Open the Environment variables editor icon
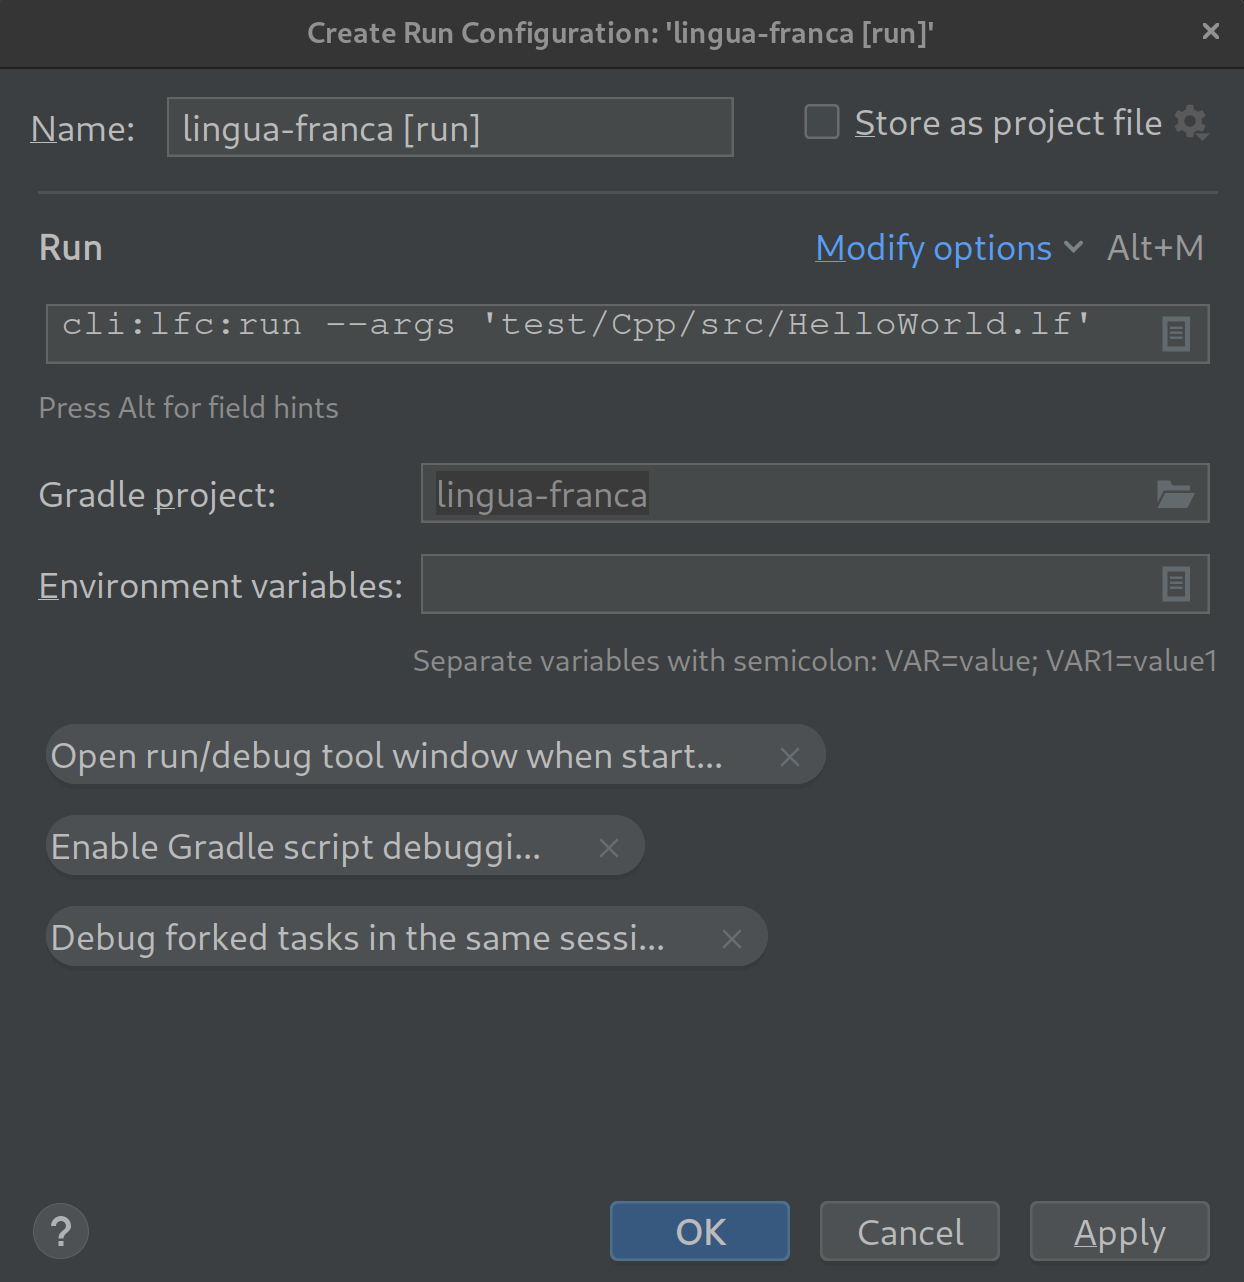The width and height of the screenshot is (1244, 1282). [x=1176, y=584]
